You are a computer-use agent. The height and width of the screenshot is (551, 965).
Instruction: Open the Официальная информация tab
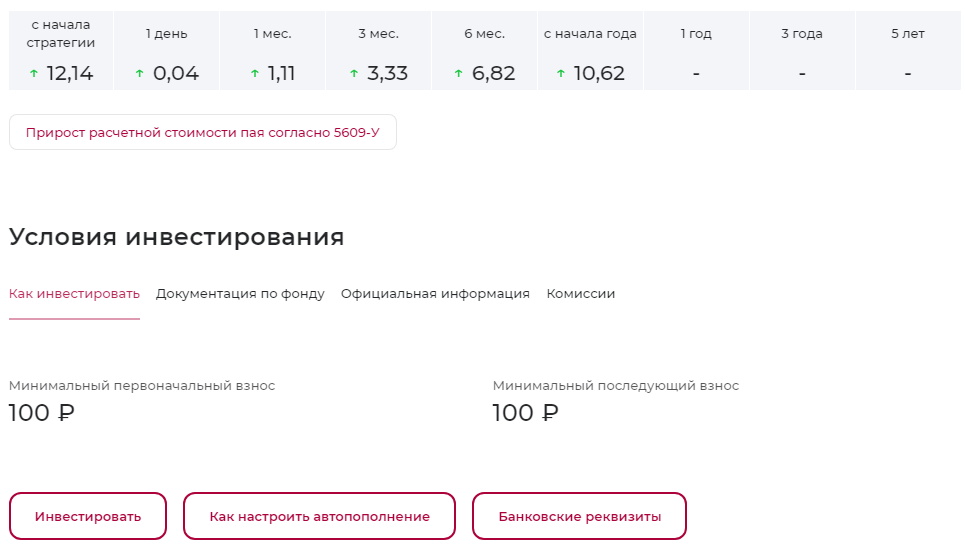[x=435, y=294]
